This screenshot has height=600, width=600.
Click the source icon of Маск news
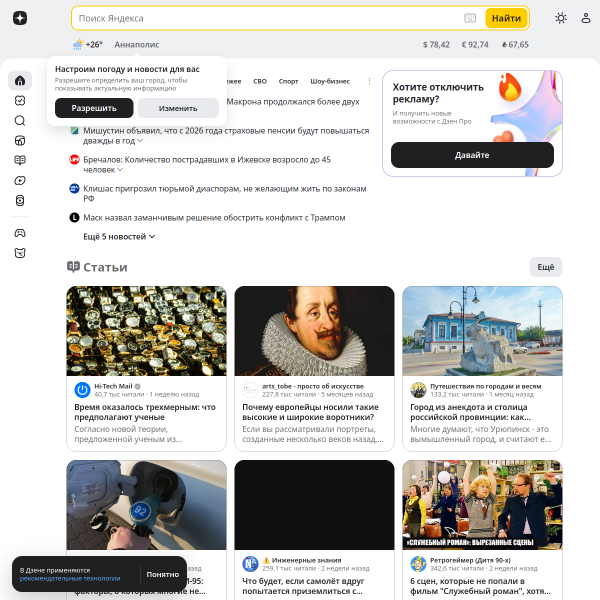(x=74, y=217)
